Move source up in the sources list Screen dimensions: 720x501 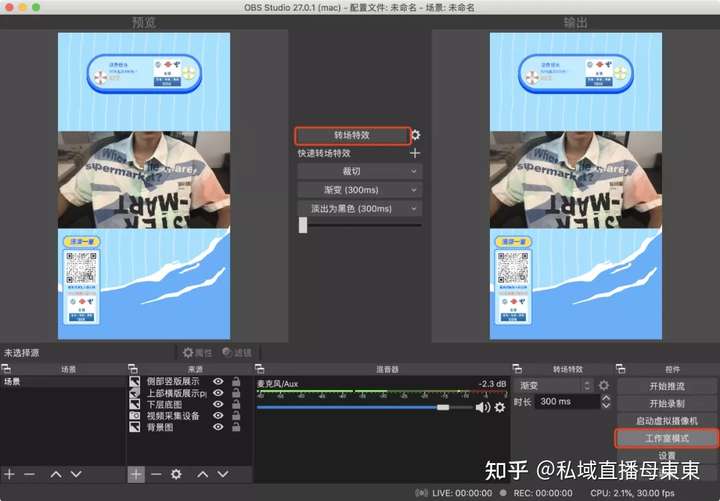[x=202, y=474]
